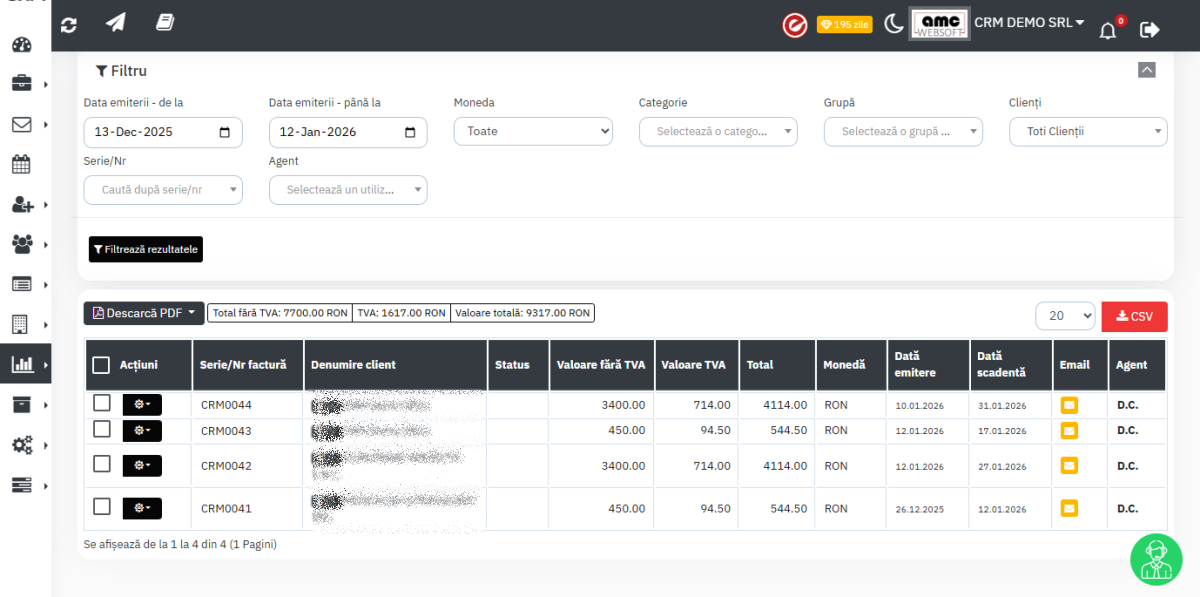Click the logout icon
This screenshot has width=1200, height=597.
1150,29
